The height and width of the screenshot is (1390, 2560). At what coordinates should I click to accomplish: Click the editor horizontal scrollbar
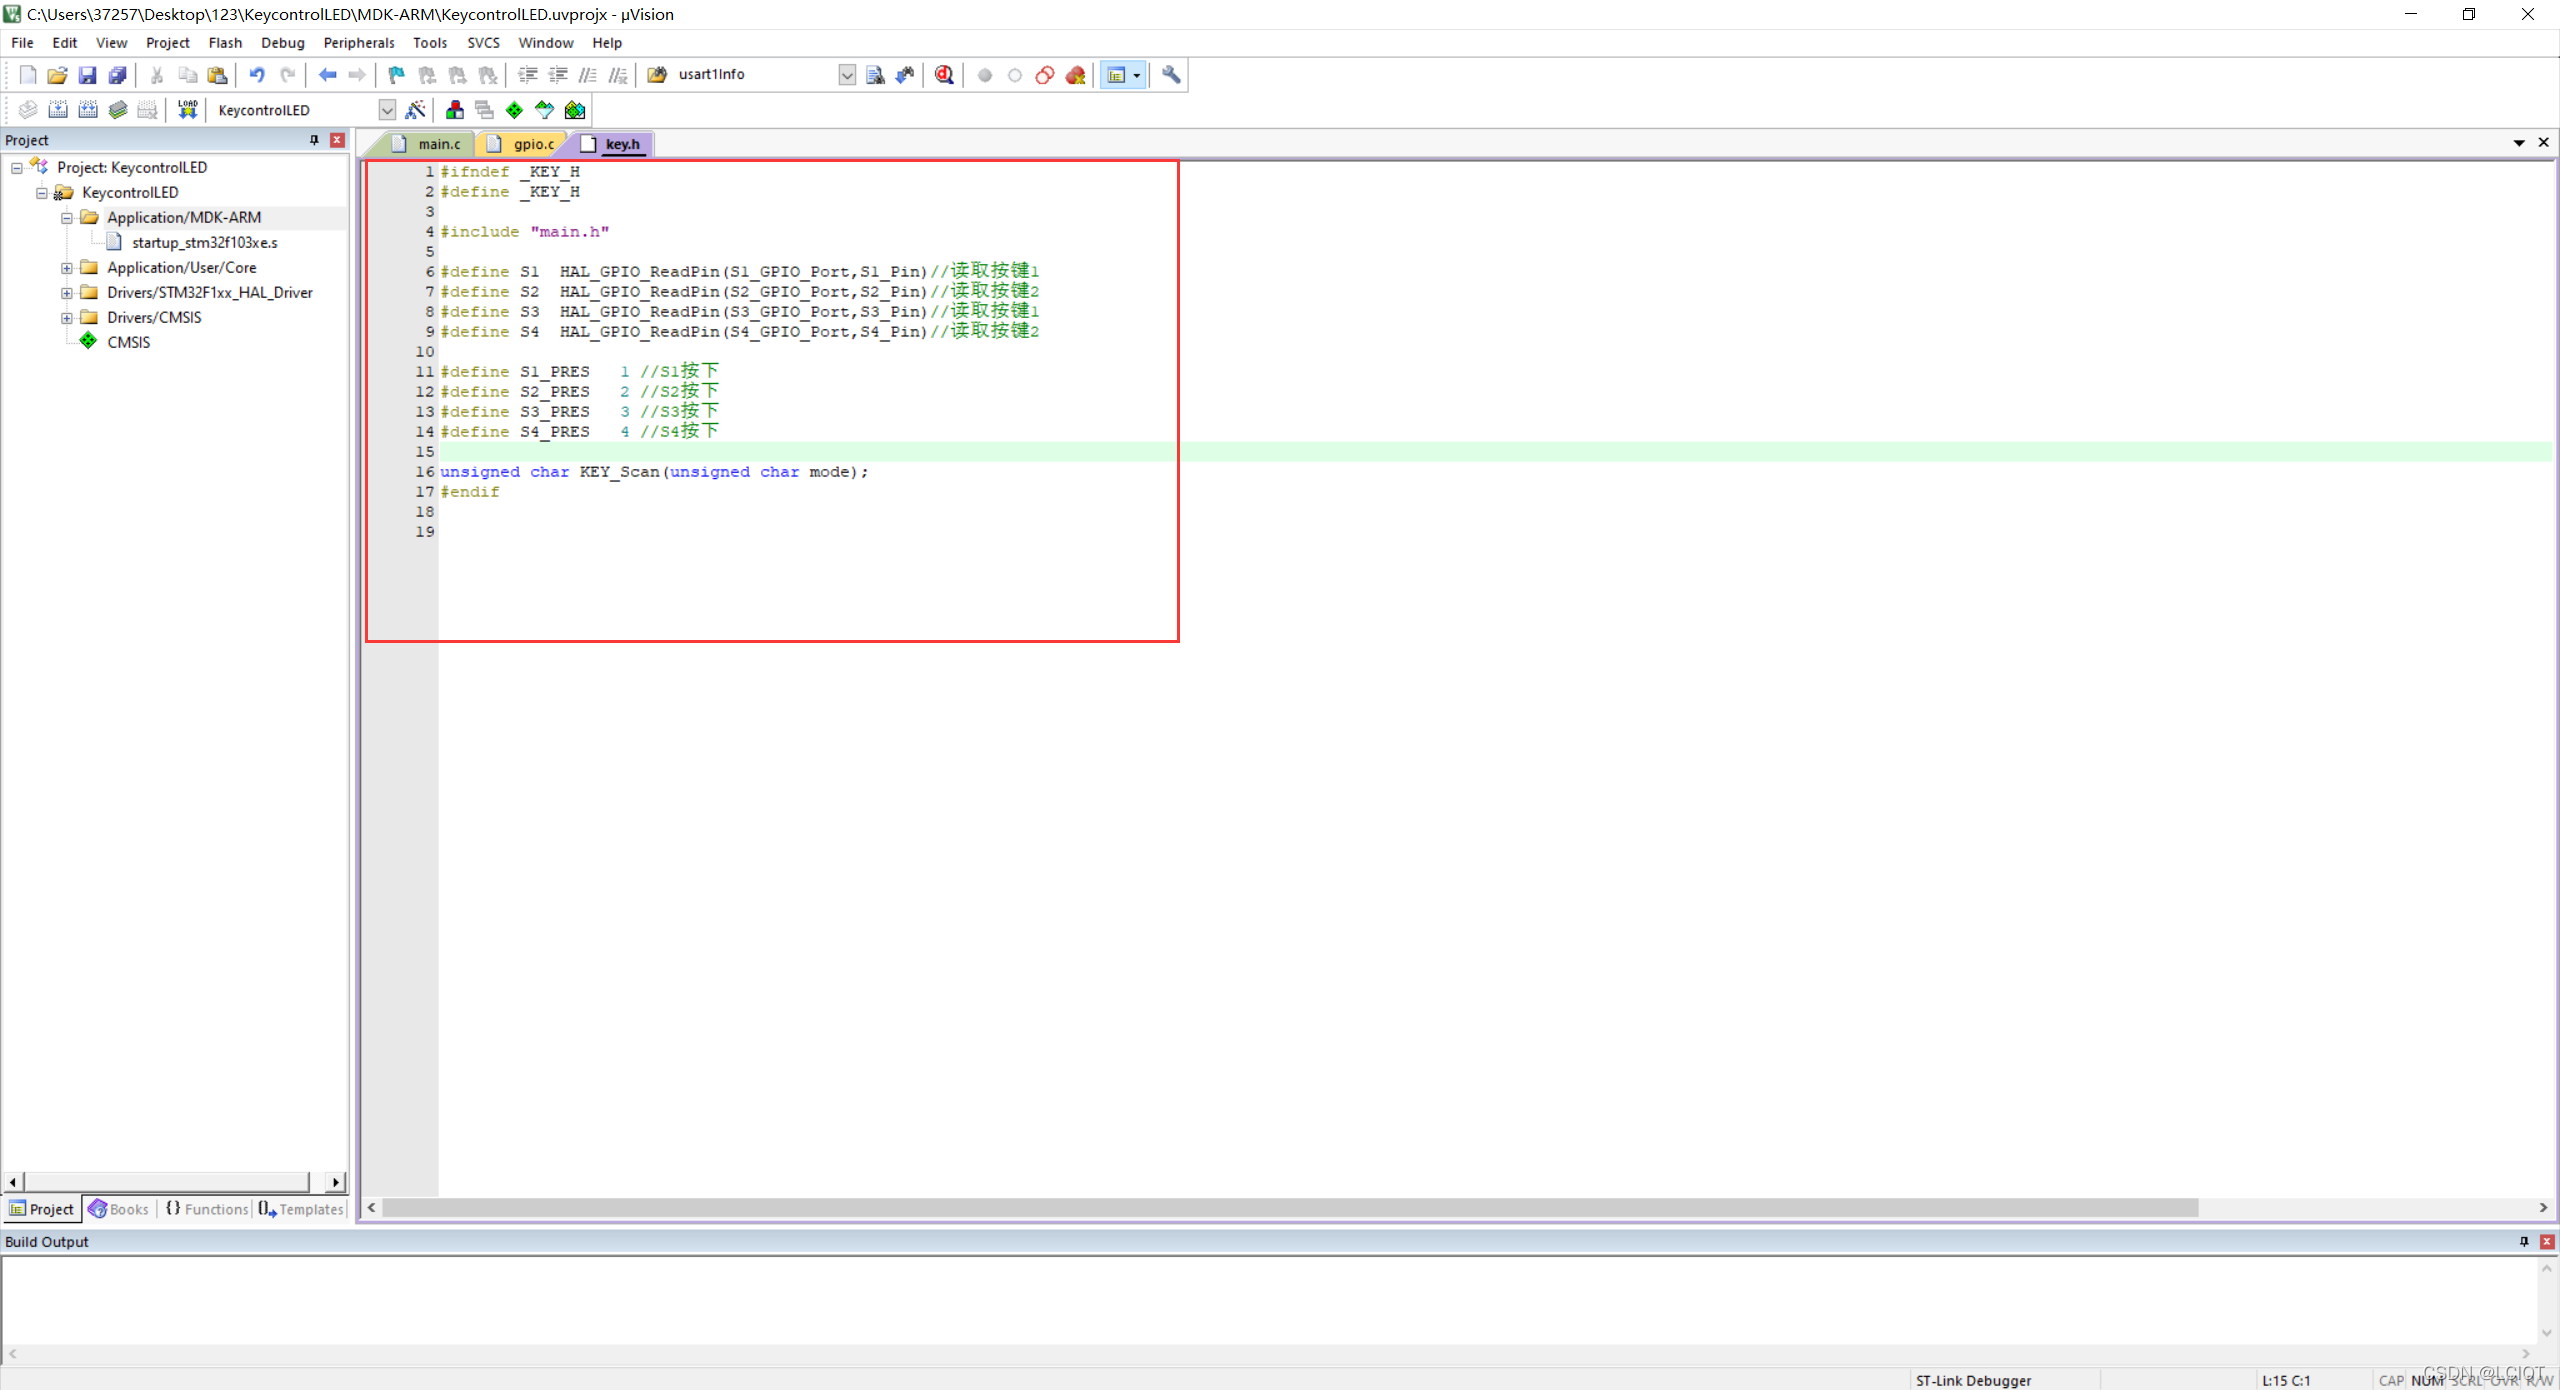click(x=1290, y=1208)
